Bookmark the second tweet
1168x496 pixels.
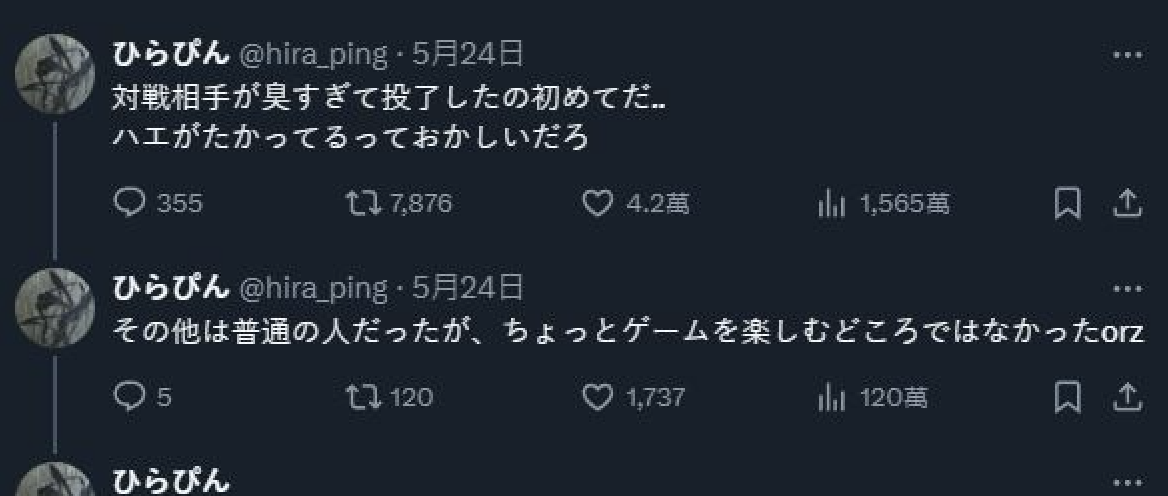coord(1068,397)
